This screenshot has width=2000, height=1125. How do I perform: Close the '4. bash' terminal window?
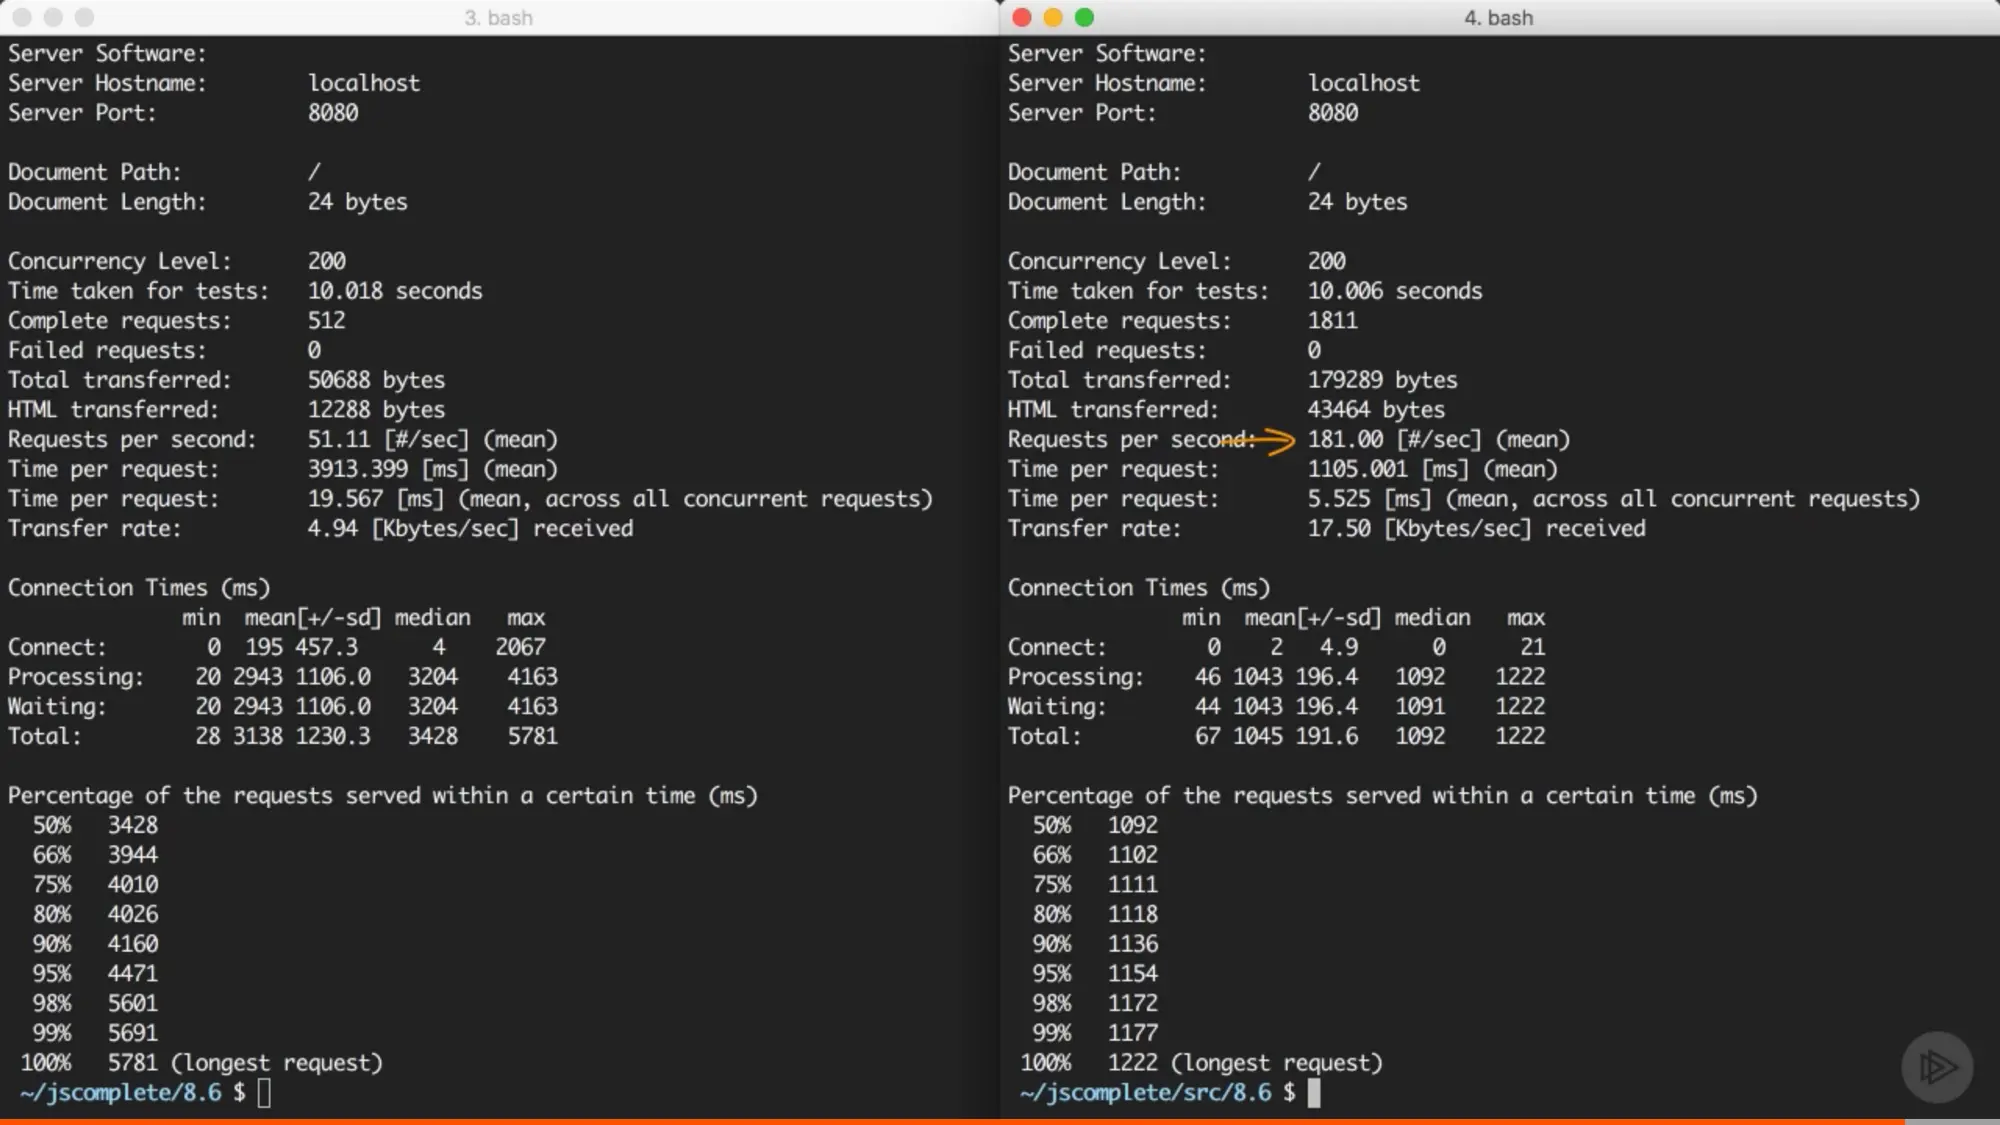click(x=1021, y=17)
